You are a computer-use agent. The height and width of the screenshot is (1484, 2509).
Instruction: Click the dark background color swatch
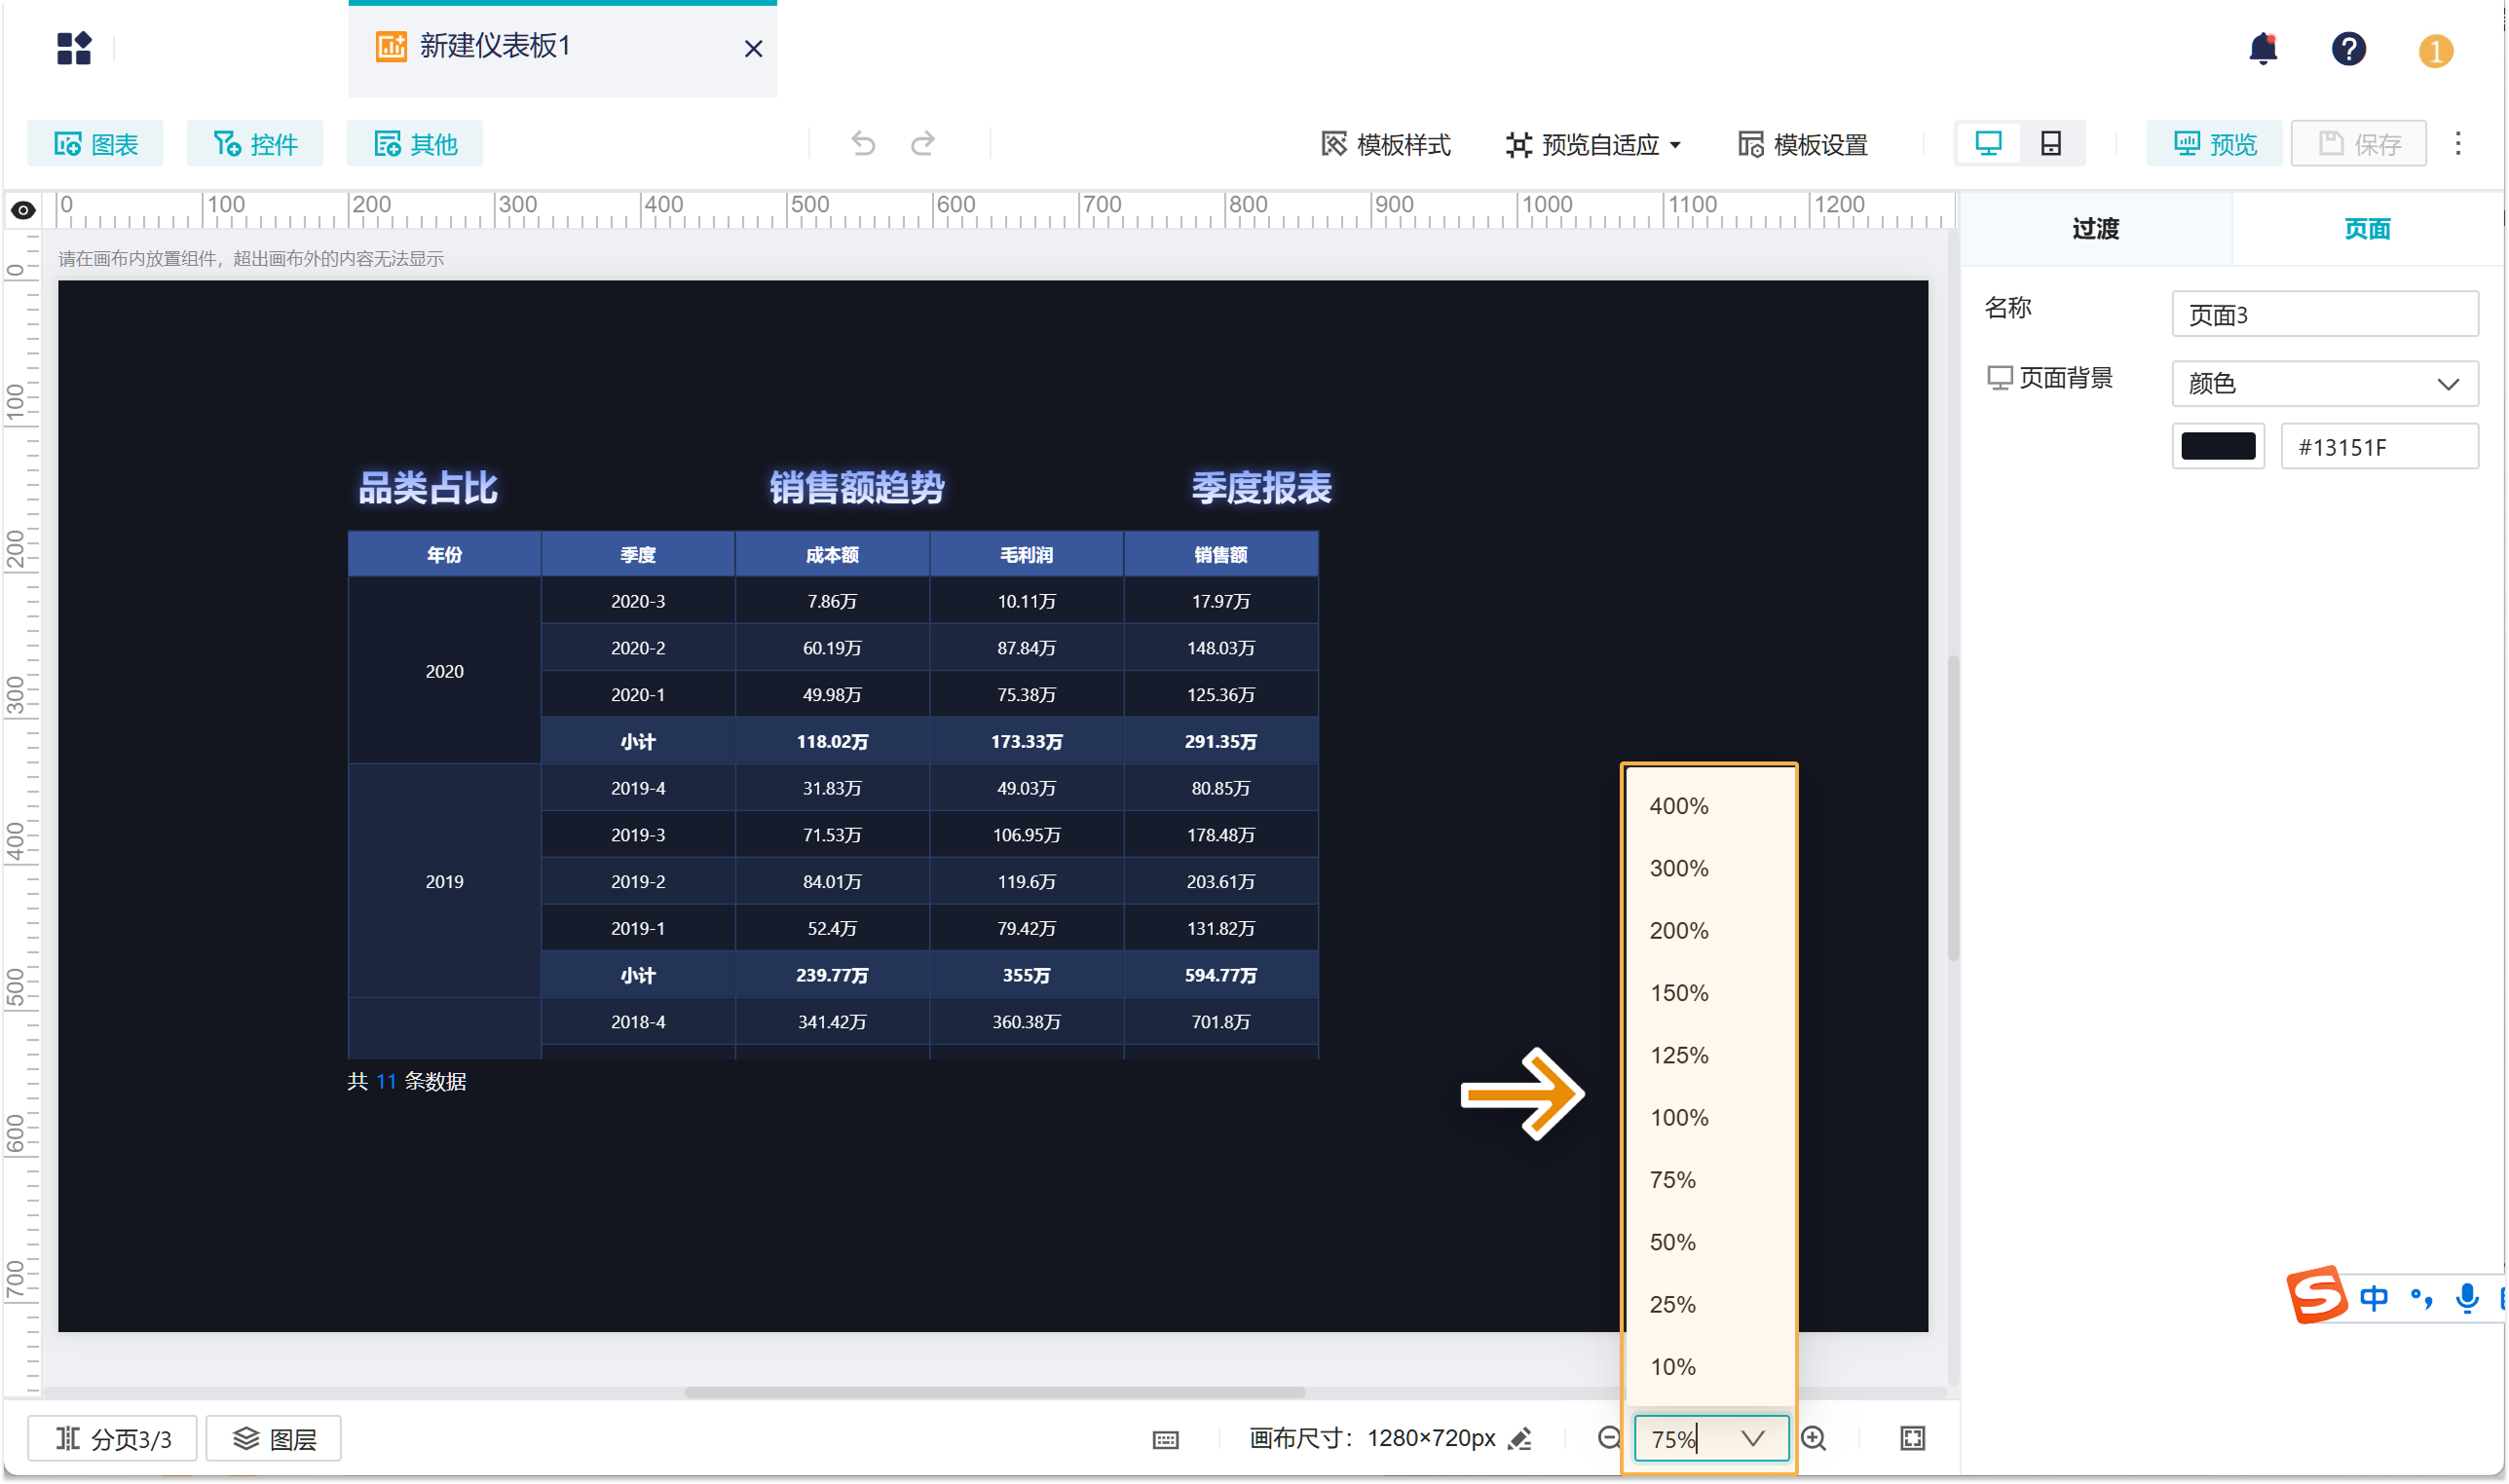tap(2217, 446)
